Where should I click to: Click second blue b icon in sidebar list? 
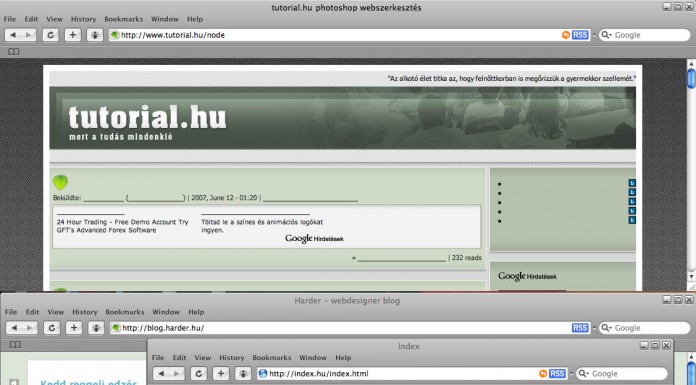tap(632, 192)
